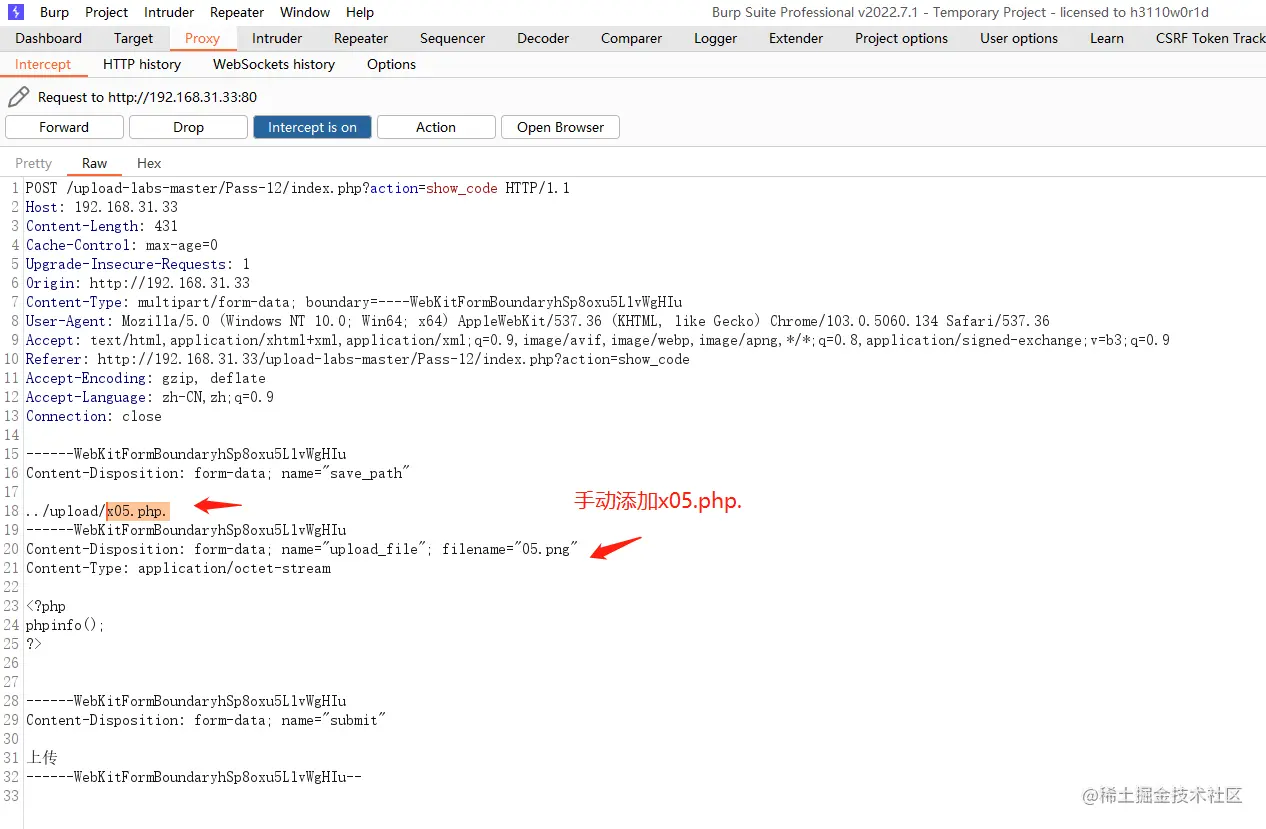Click the Content-Type: application/octet-stream line
This screenshot has width=1266, height=829.
[x=178, y=568]
